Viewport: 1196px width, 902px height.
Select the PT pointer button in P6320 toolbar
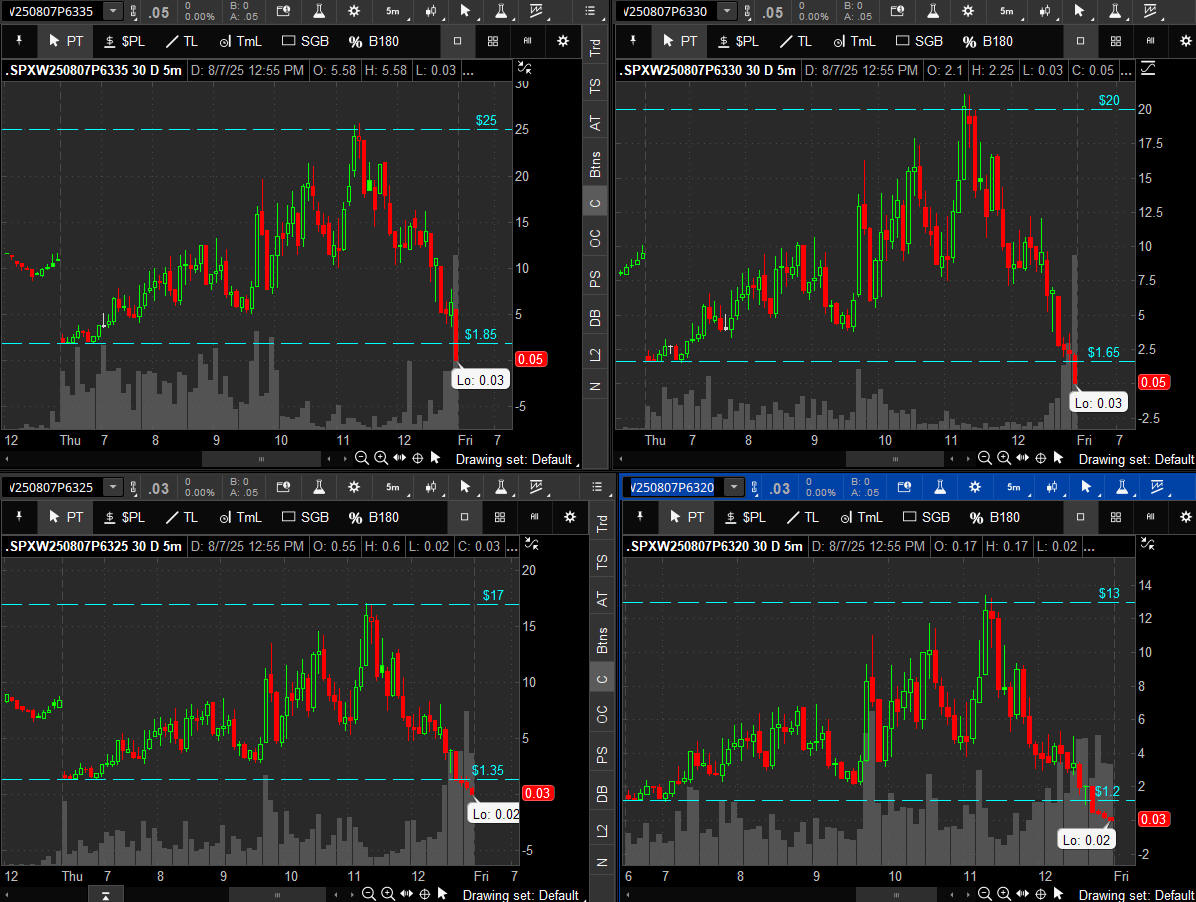688,517
